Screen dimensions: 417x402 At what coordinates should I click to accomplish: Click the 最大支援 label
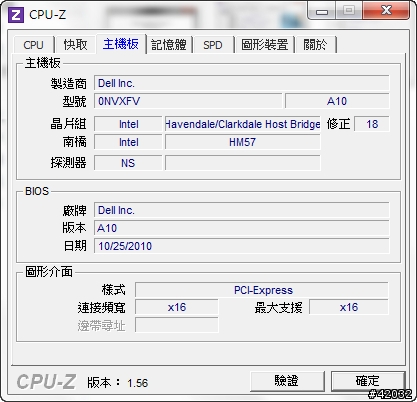279,307
